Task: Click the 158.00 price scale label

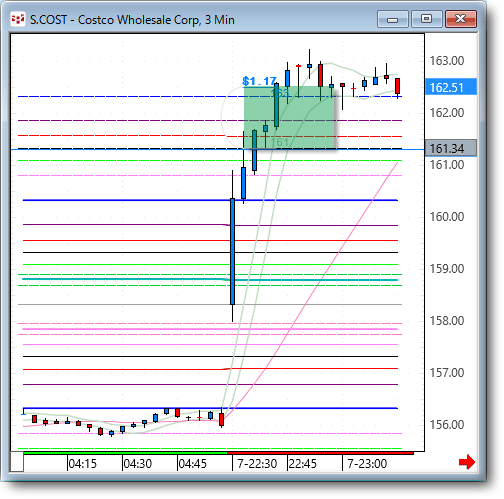Action: coord(447,321)
